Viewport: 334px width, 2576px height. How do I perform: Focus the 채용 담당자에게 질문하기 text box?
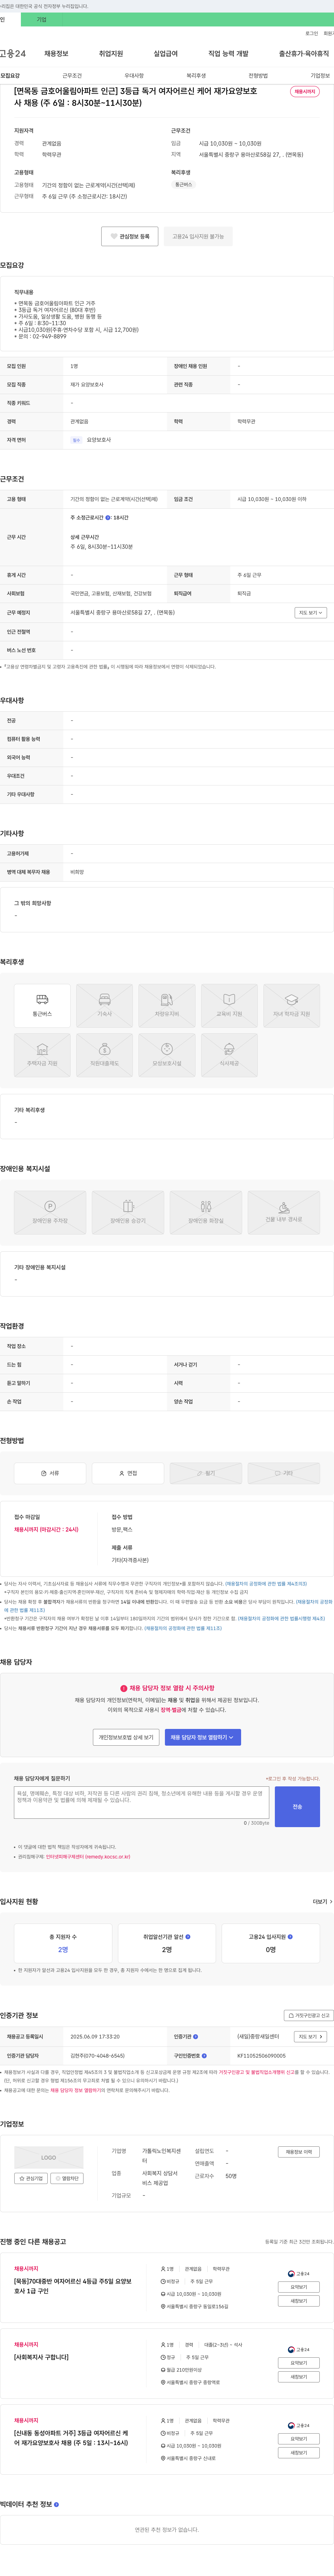(x=141, y=1803)
